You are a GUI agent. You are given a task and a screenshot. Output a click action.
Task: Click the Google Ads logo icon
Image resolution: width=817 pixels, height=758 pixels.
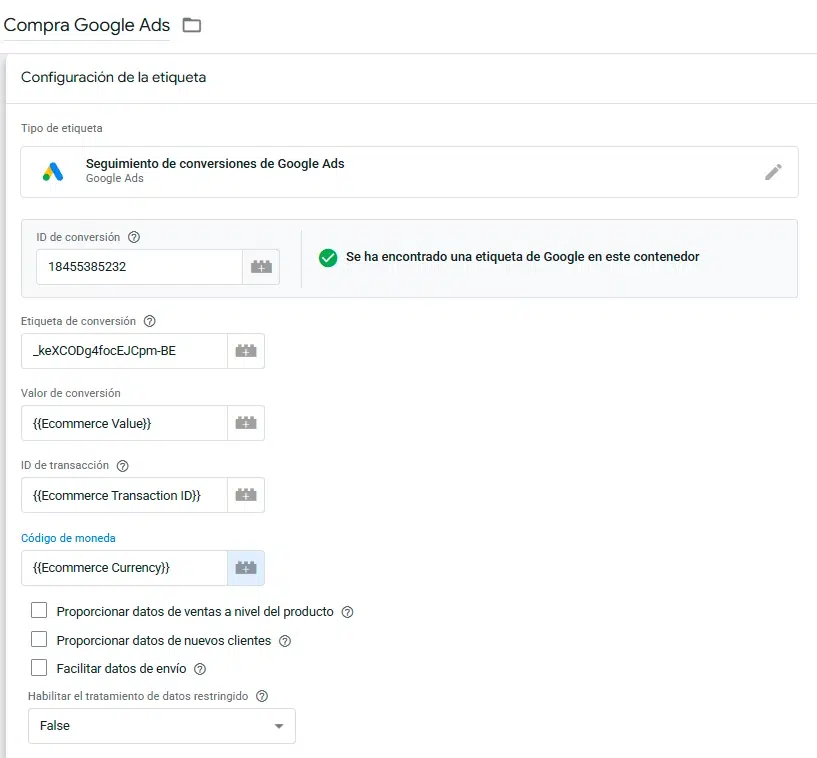coord(53,172)
